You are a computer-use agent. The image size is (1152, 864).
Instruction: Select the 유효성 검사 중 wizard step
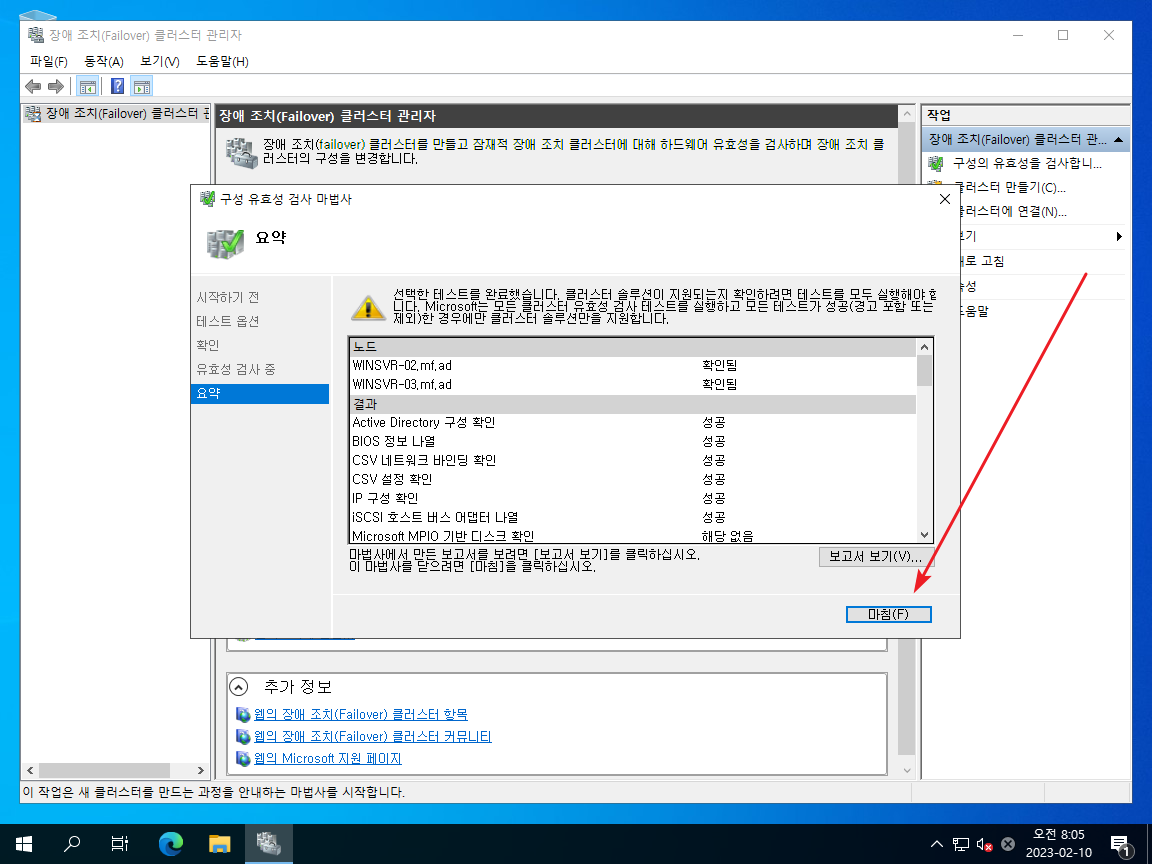pyautogui.click(x=236, y=369)
